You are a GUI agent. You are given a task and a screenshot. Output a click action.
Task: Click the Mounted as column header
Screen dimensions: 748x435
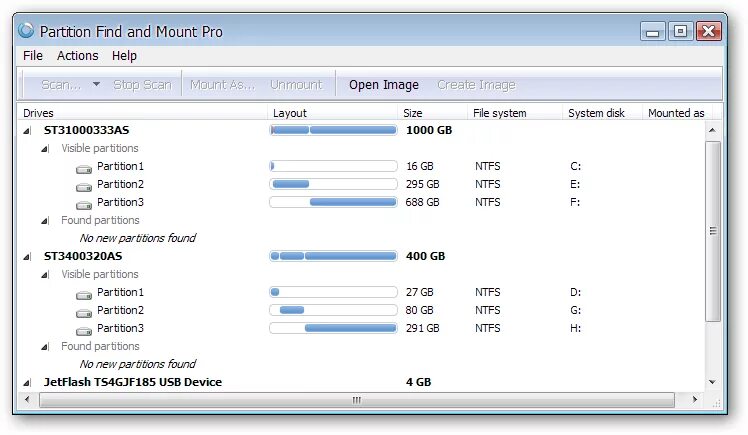point(676,113)
